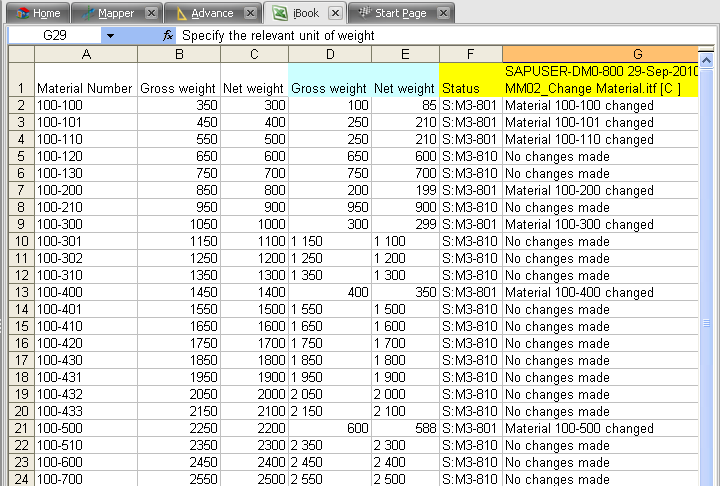Click the G29 cell name box
Image resolution: width=720 pixels, height=486 pixels.
[55, 36]
